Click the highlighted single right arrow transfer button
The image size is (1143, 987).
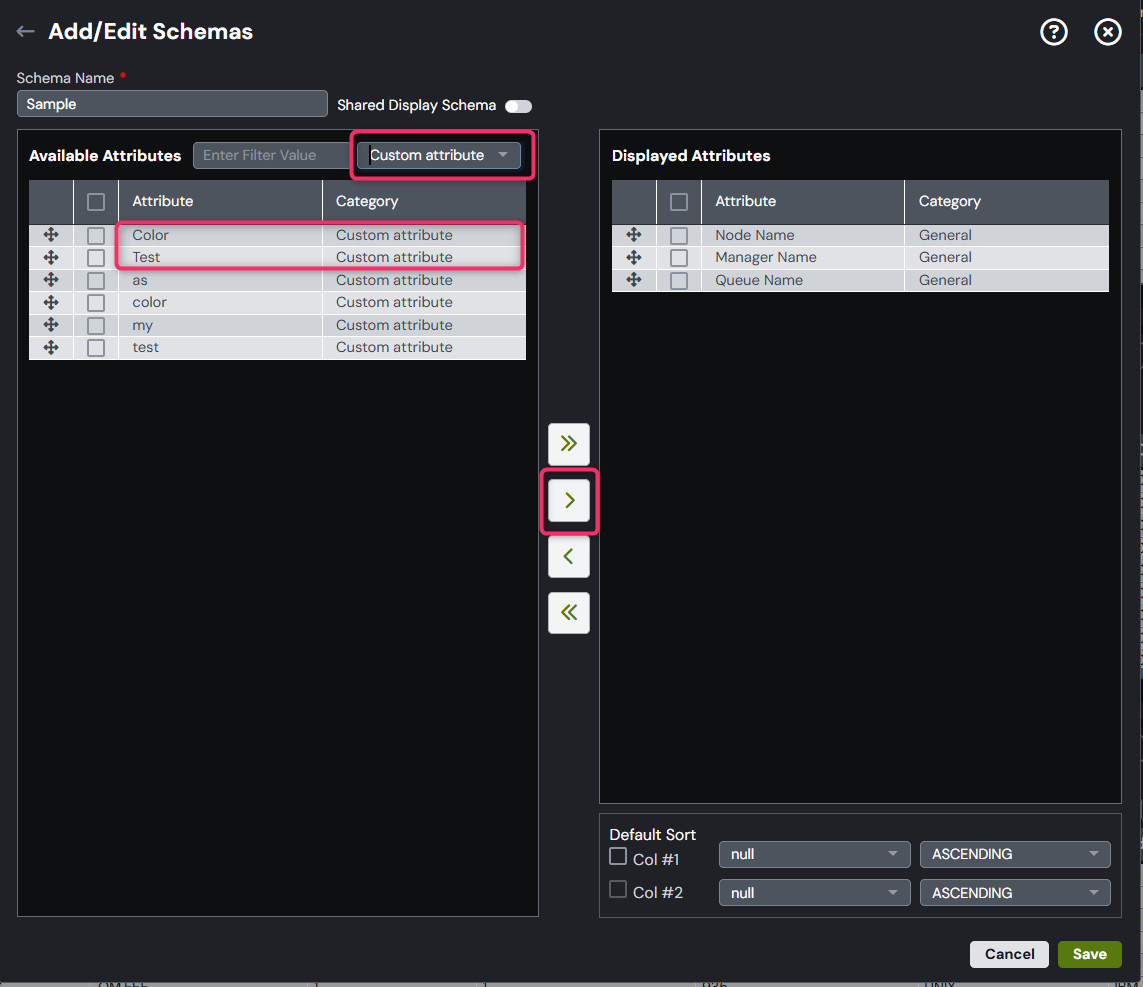(x=568, y=500)
